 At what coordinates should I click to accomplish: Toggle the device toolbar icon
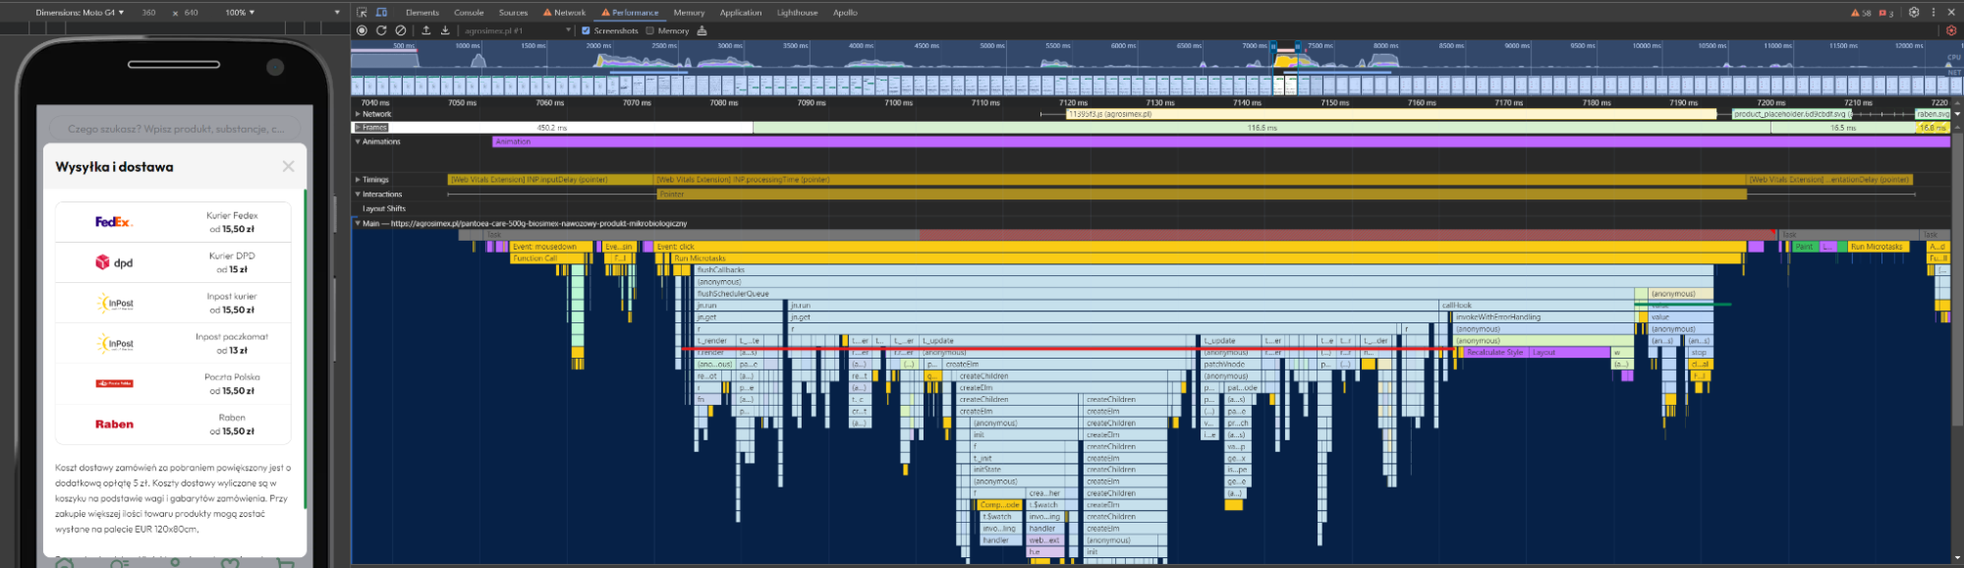coord(381,12)
